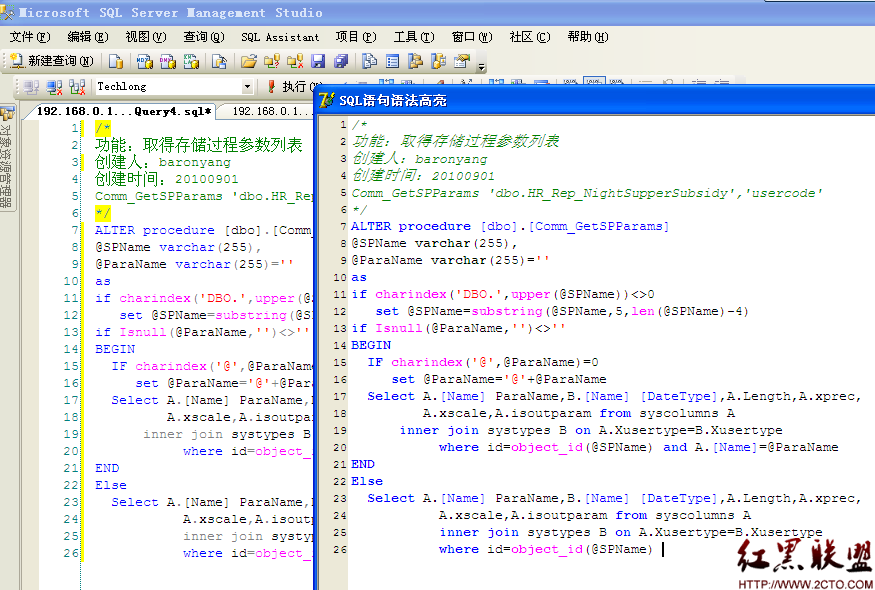Click the Disconnect query icon
Viewport: 875px width, 590px height.
click(54, 87)
